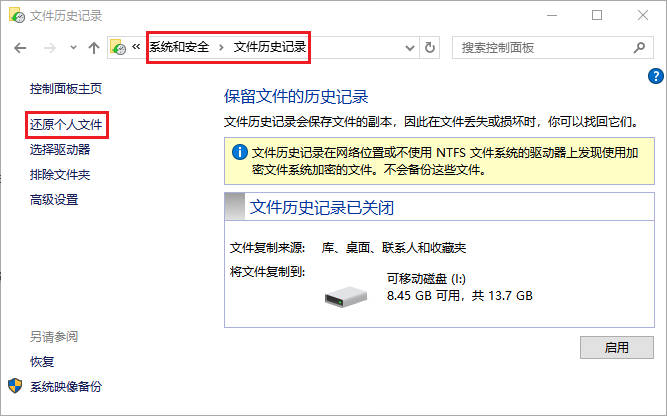667x416 pixels.
Task: Open 排除文件夹 link
Action: click(60, 175)
